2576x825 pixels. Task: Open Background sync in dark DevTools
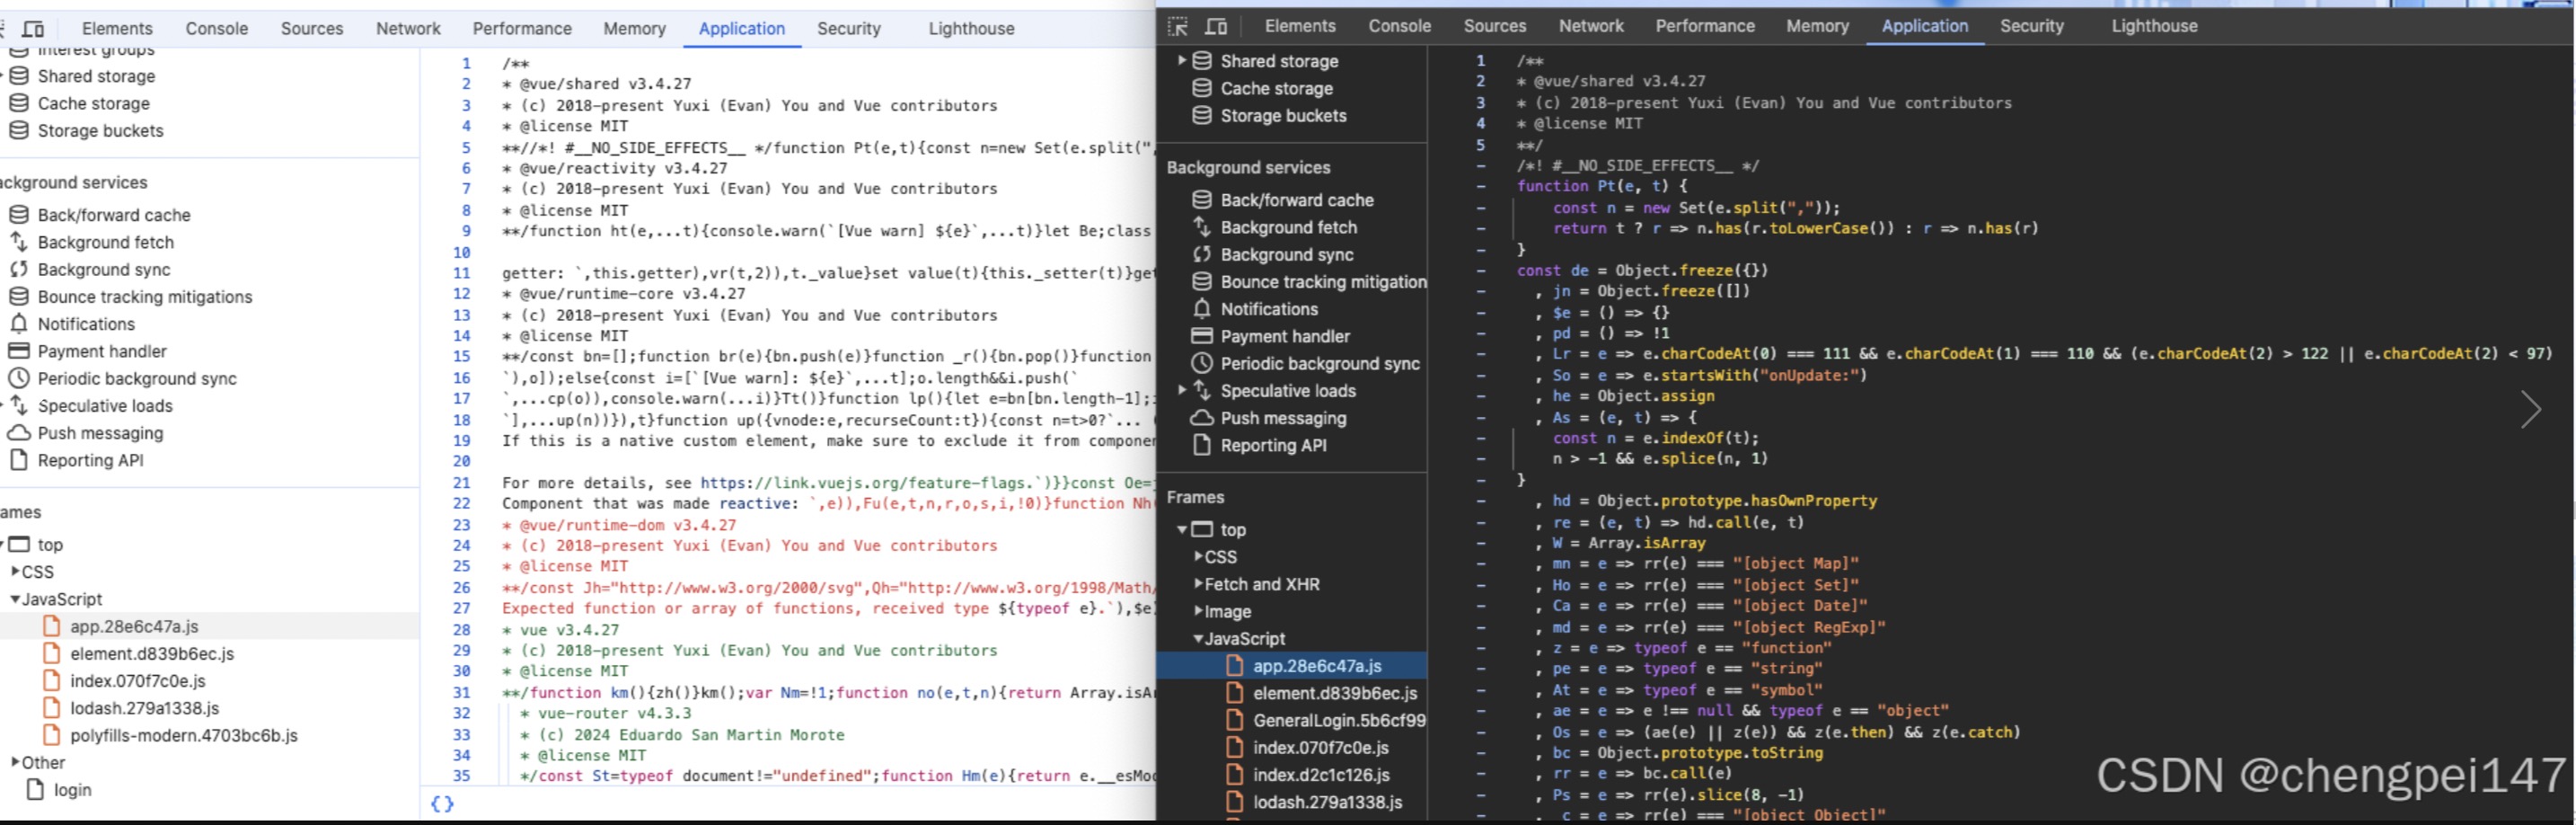tap(1287, 254)
